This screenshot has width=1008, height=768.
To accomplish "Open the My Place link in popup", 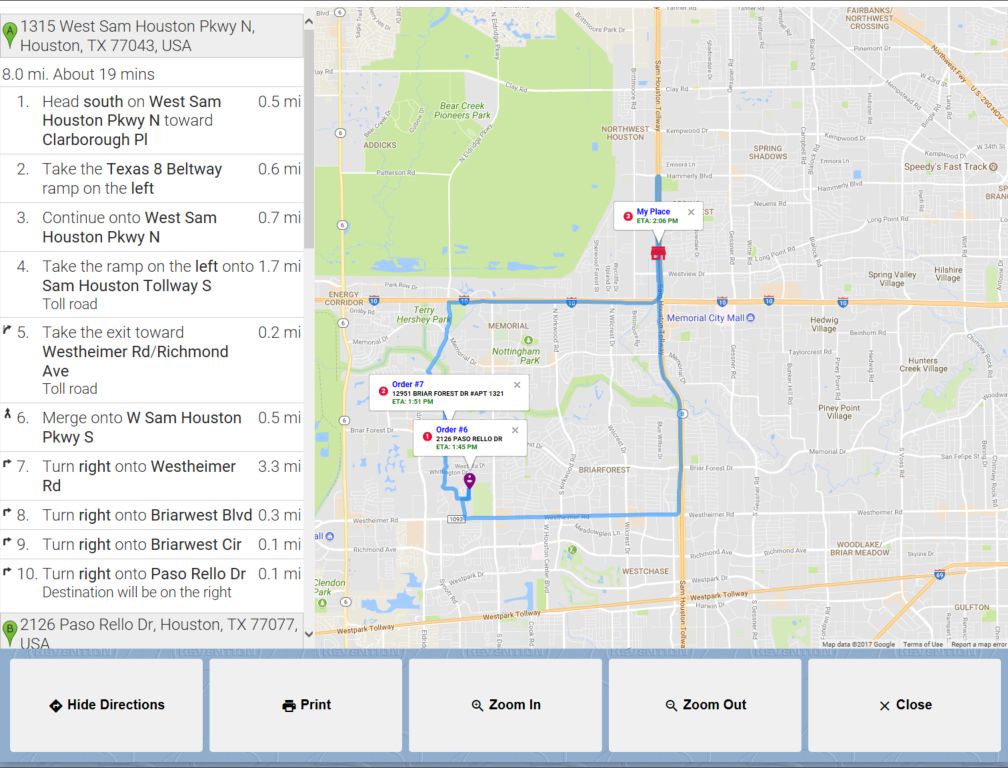I will tap(653, 211).
